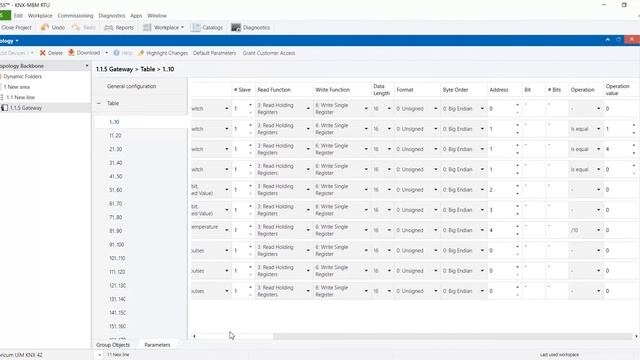Select table page 21..30
The width and height of the screenshot is (640, 360).
[x=116, y=149]
